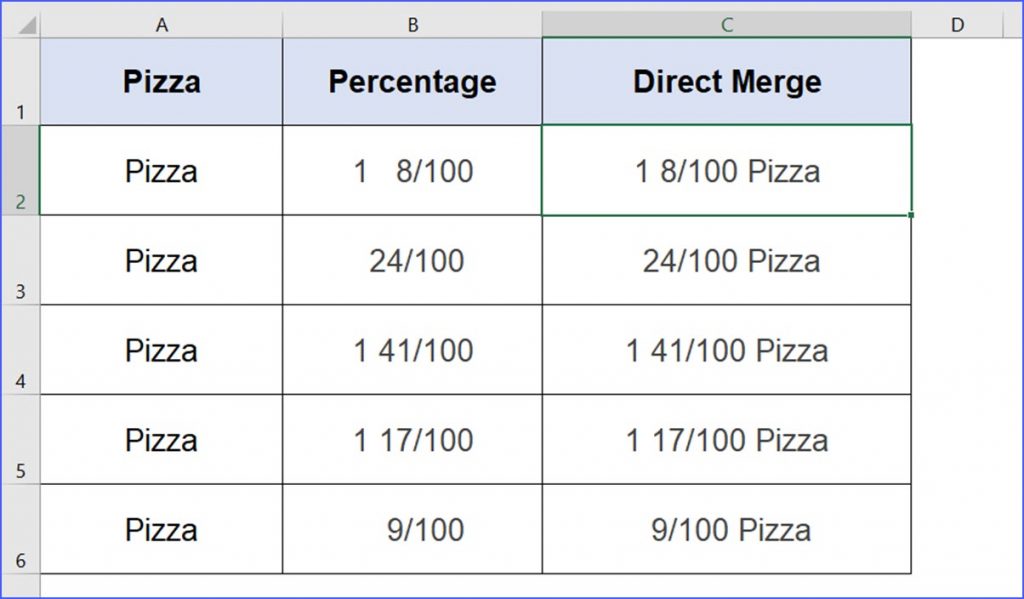1024x599 pixels.
Task: Select the Pizza cell in row 4
Action: tap(162, 351)
